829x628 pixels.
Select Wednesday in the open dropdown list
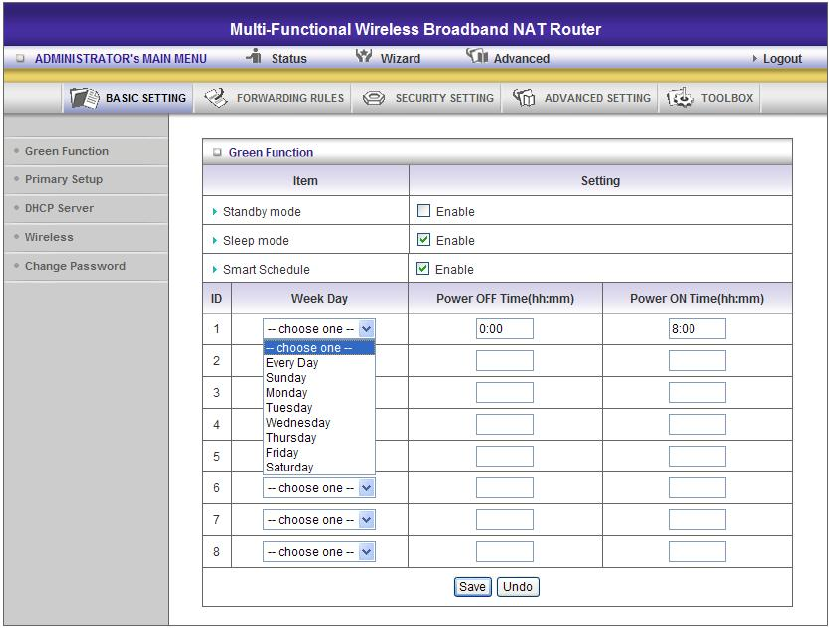(x=298, y=423)
